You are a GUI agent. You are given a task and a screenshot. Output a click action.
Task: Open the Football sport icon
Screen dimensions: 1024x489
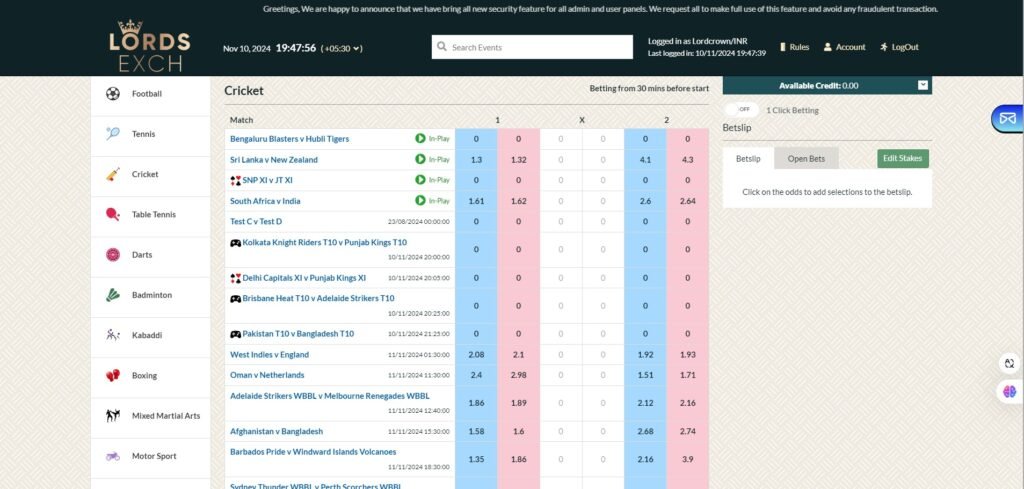tap(113, 94)
